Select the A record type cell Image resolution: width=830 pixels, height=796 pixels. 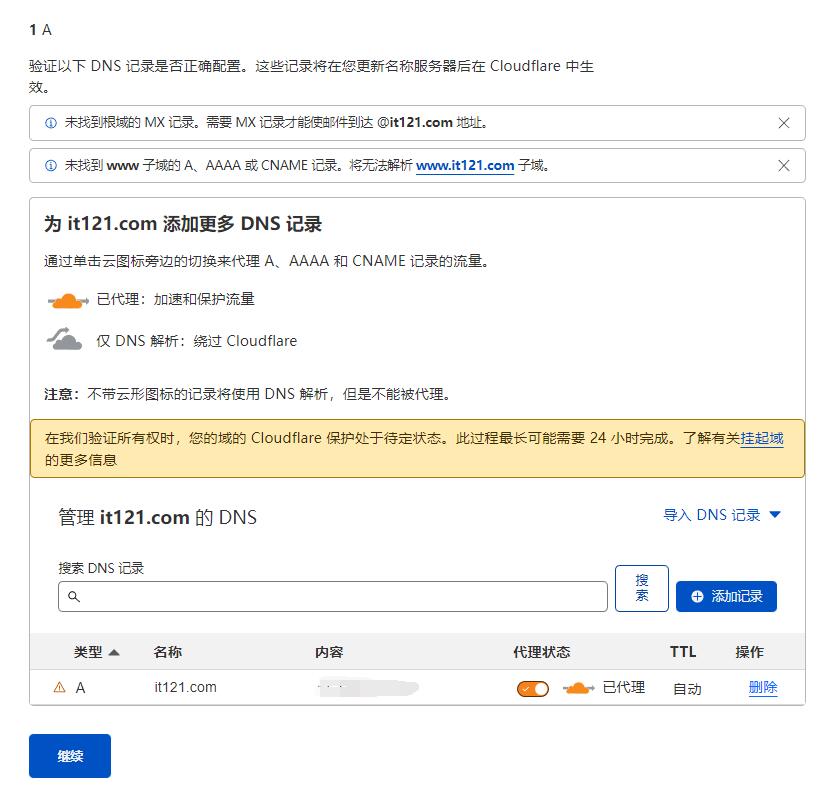tap(80, 688)
